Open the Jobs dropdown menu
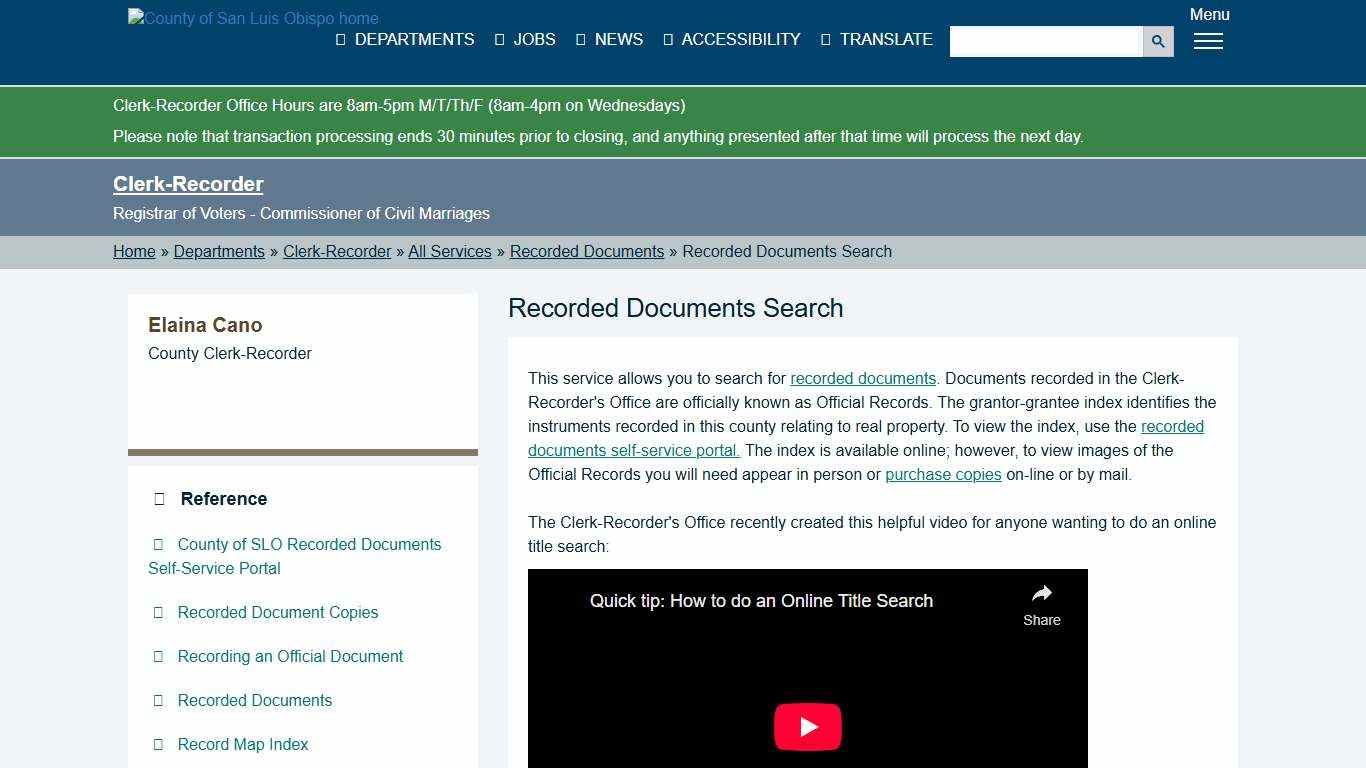Screen dimensions: 1366x768 pyautogui.click(x=533, y=40)
